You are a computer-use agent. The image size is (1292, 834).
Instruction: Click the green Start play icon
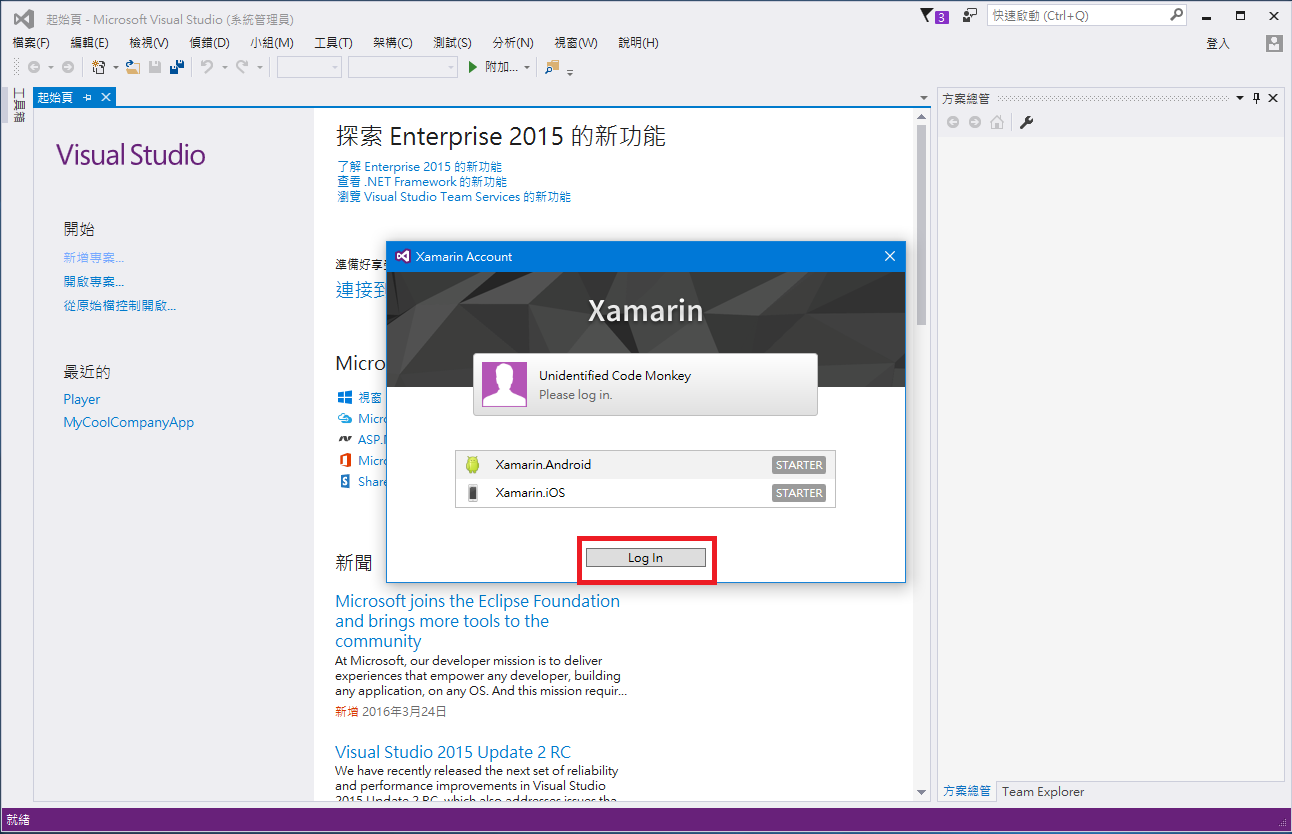point(474,67)
